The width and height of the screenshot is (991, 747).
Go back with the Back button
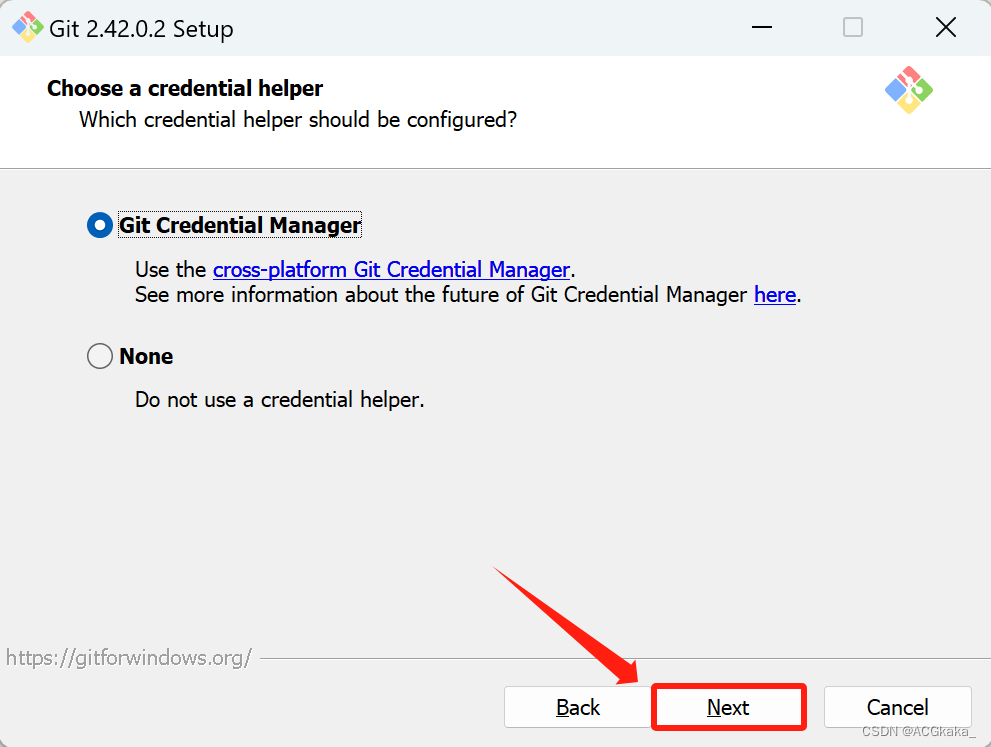coord(578,707)
